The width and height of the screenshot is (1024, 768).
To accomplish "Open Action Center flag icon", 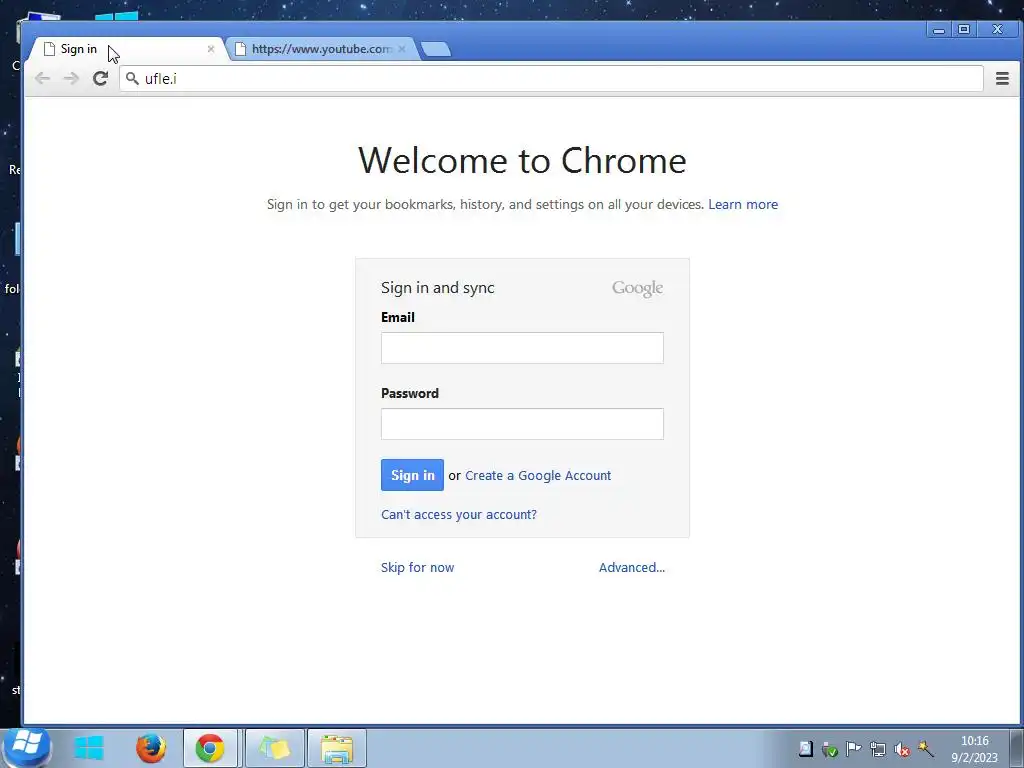I will pos(854,749).
